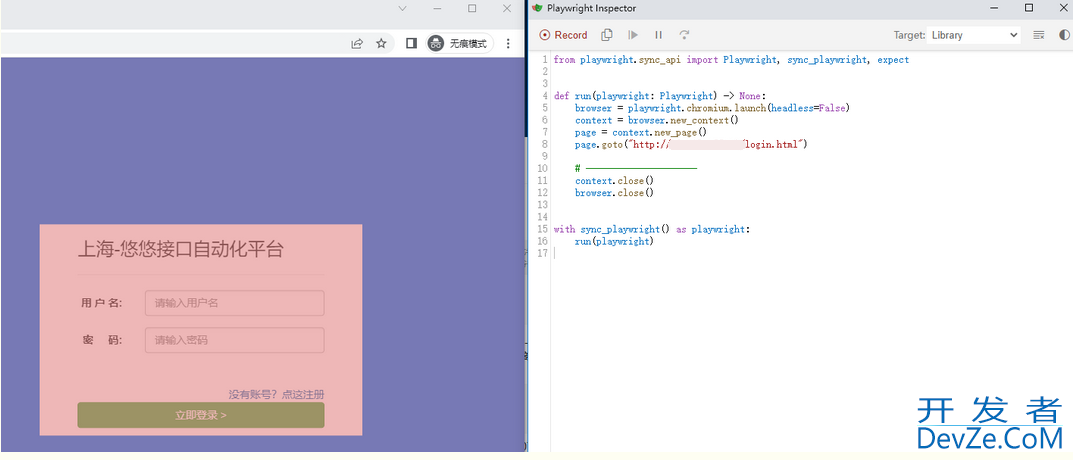The height and width of the screenshot is (460, 1073).
Task: Click the 无痕模式 incognito badge
Action: coord(459,44)
